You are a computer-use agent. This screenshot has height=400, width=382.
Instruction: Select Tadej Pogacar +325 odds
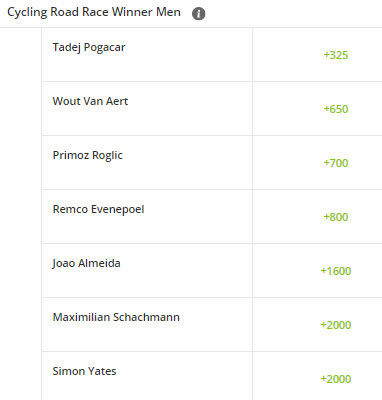click(x=336, y=55)
